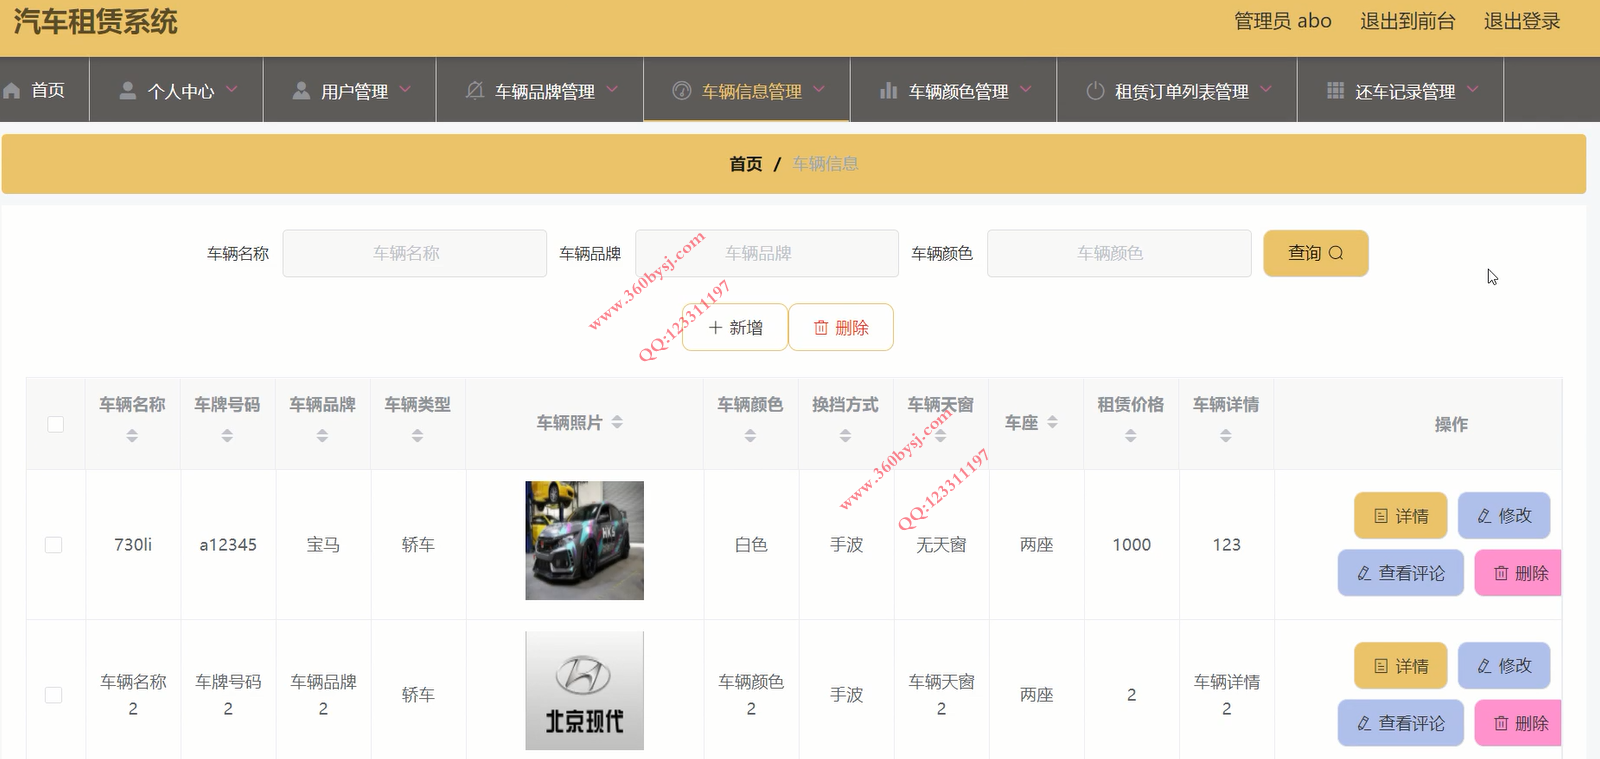
Task: Expand the 车辆颜色管理 dropdown arrow
Action: (1026, 89)
